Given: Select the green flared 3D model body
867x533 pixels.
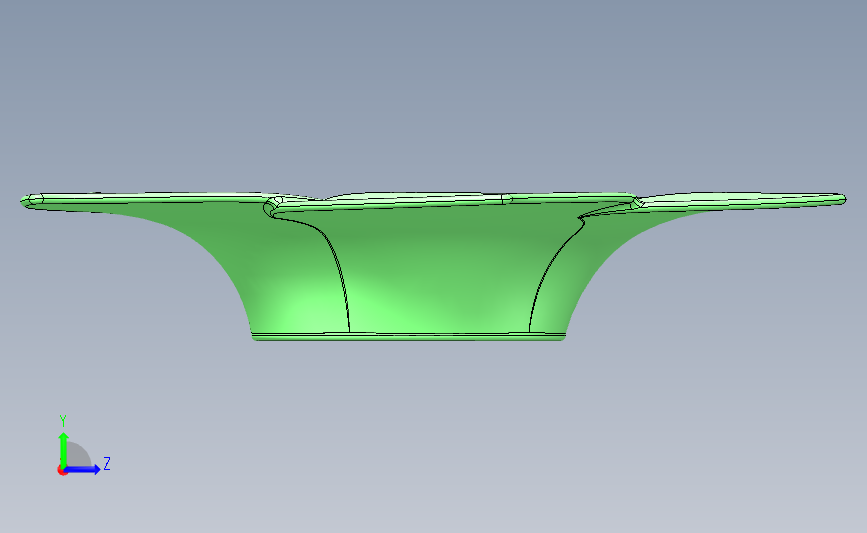Looking at the screenshot, I should pyautogui.click(x=433, y=266).
